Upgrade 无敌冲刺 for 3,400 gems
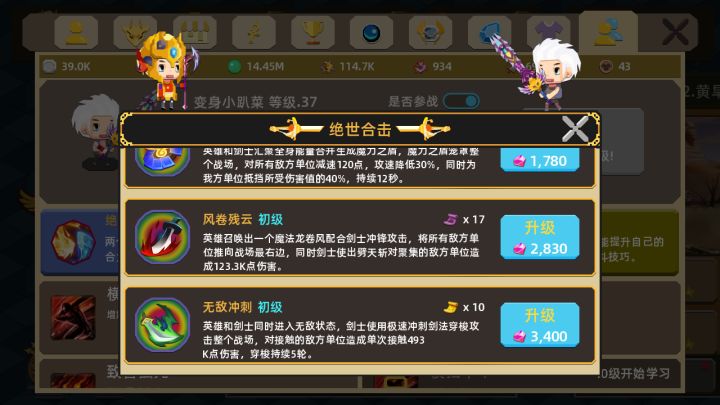The image size is (720, 405). [540, 325]
